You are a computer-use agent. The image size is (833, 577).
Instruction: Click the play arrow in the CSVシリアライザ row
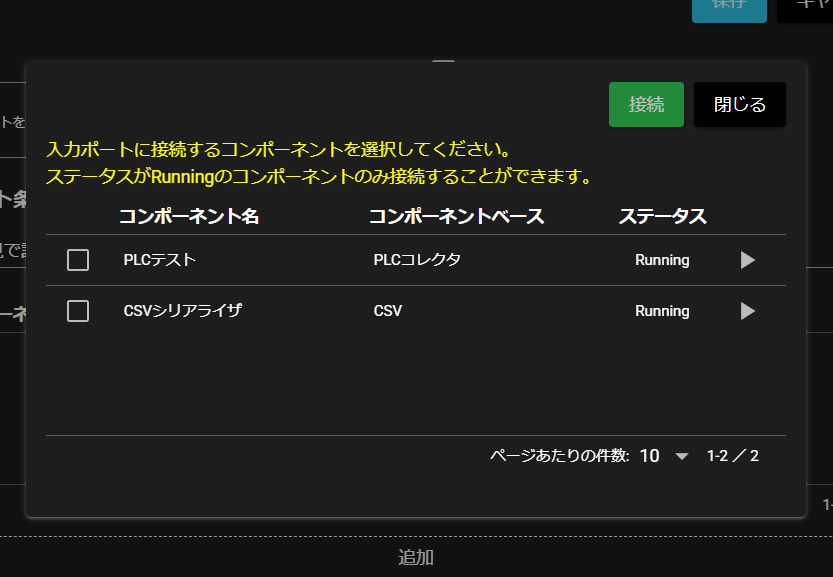click(747, 311)
